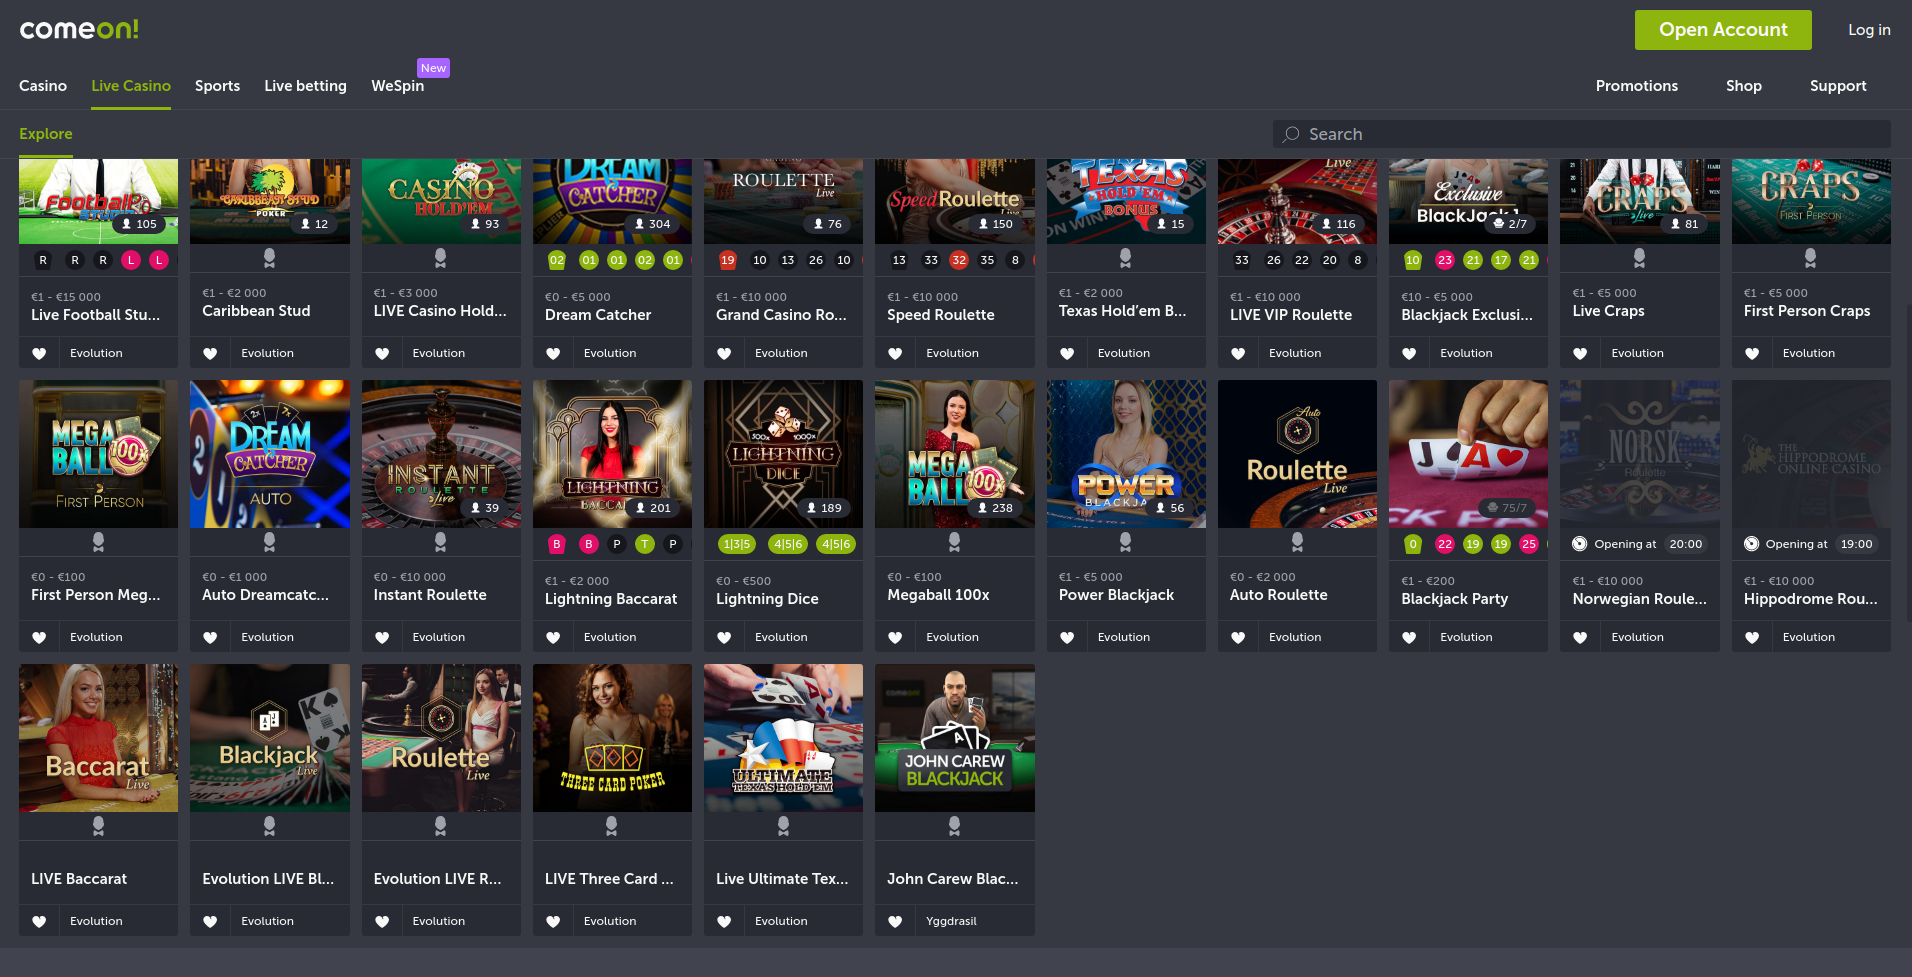
Task: Click the search magnifier icon
Action: 1291,134
